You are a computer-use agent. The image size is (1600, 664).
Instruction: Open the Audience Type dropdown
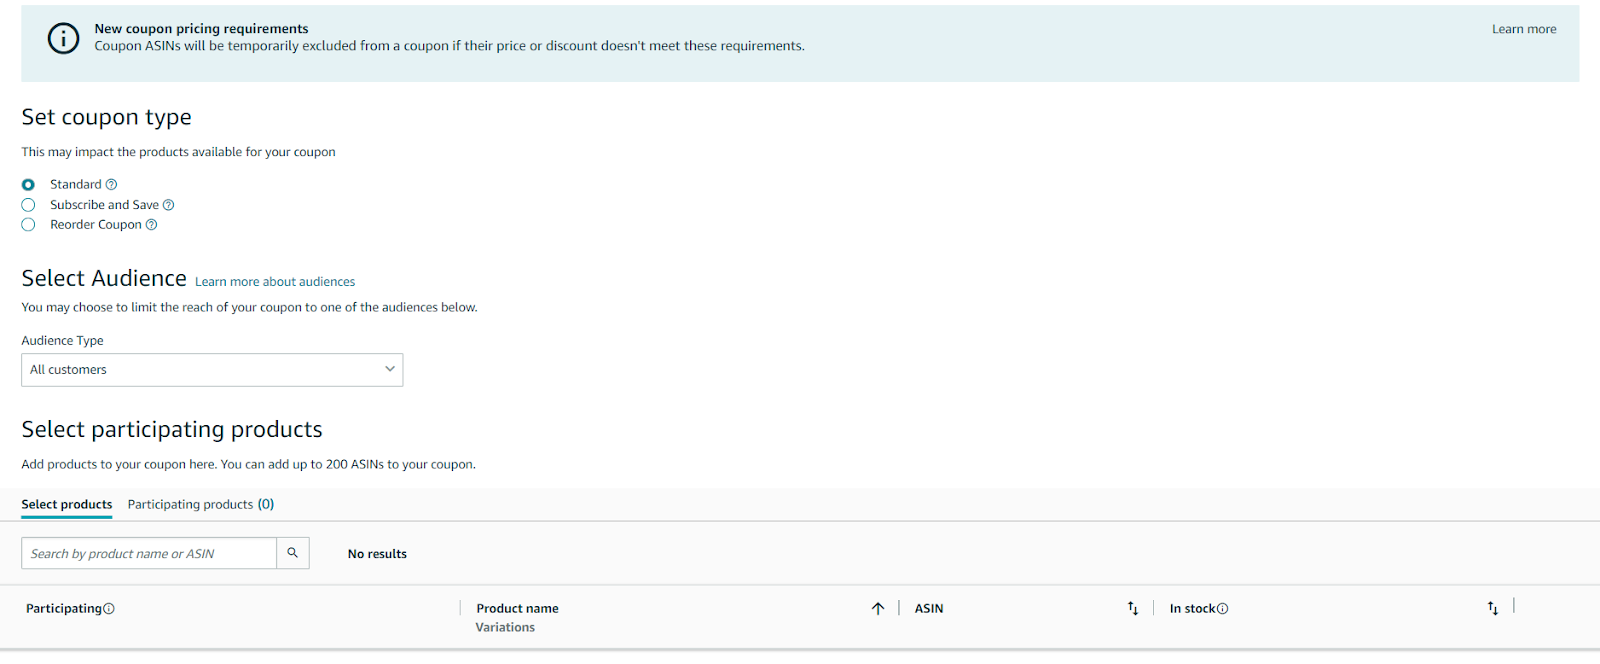pos(211,369)
